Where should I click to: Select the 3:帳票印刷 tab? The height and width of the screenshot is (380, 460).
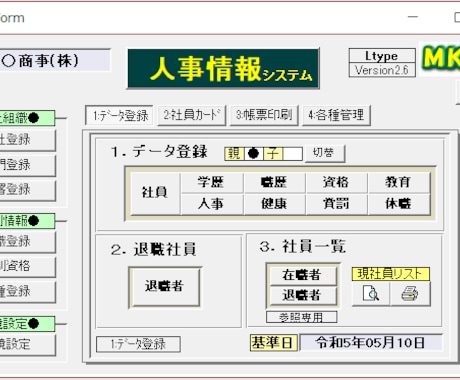pos(264,115)
